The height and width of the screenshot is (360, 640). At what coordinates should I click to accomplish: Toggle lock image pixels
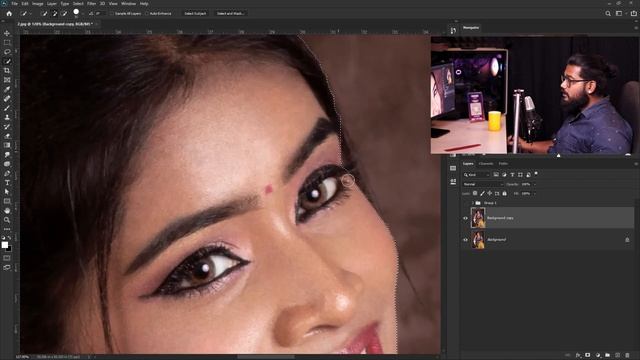pyautogui.click(x=482, y=193)
